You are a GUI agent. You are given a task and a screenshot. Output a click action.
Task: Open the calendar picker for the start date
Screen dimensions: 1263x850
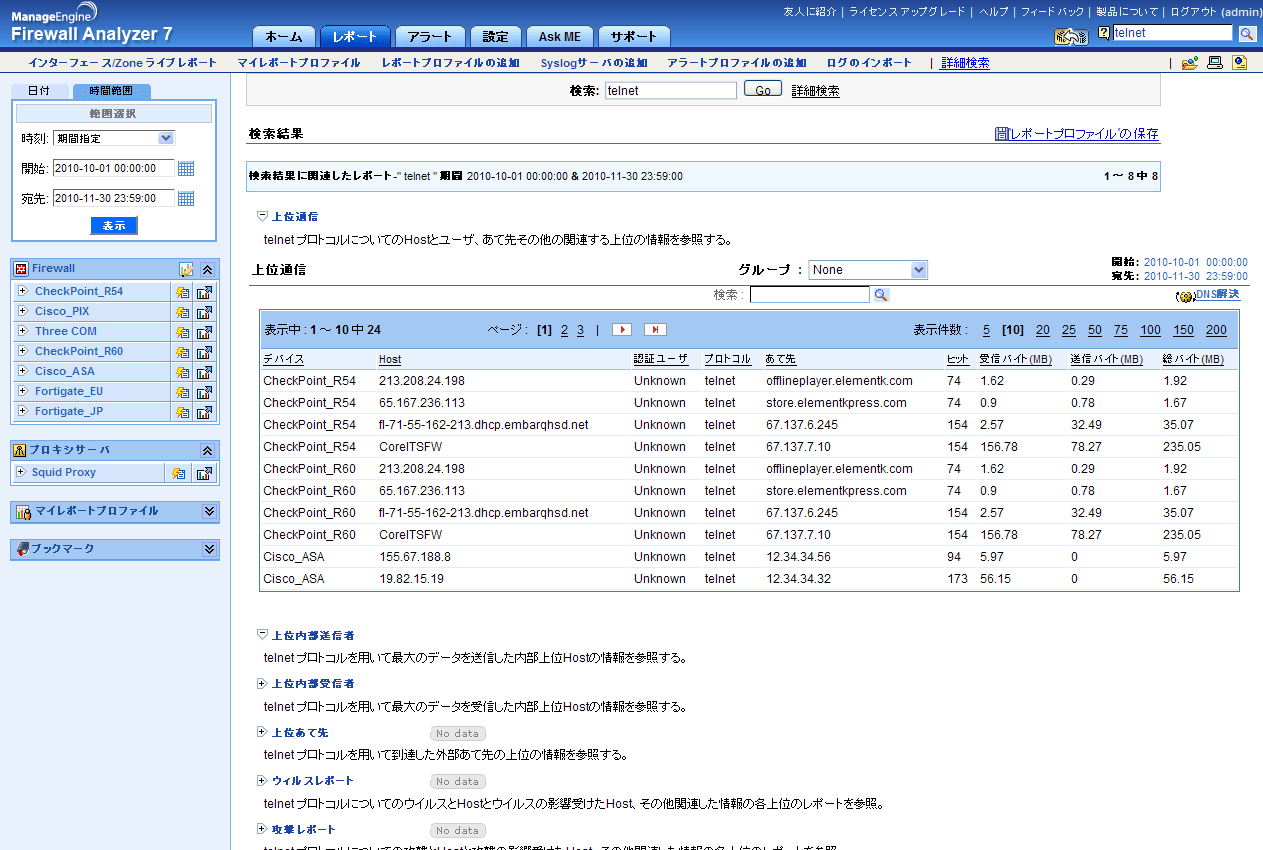click(x=186, y=169)
